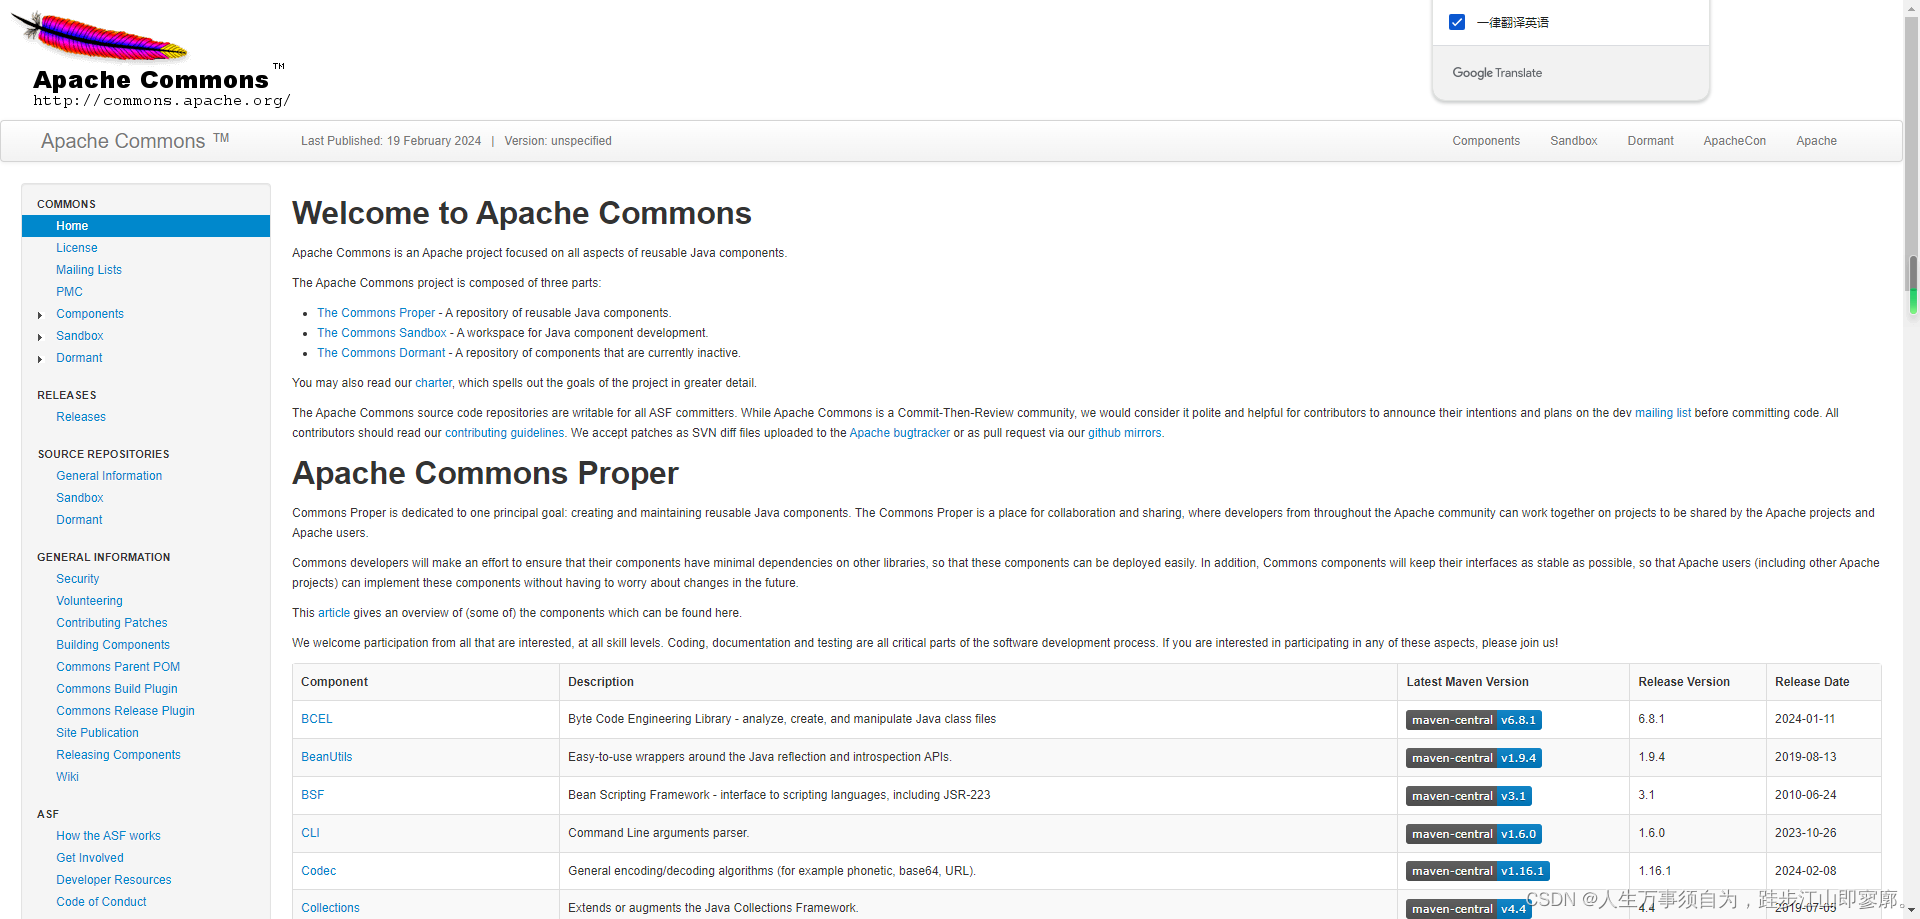Open The Commons Proper link
The width and height of the screenshot is (1920, 919).
tap(376, 313)
